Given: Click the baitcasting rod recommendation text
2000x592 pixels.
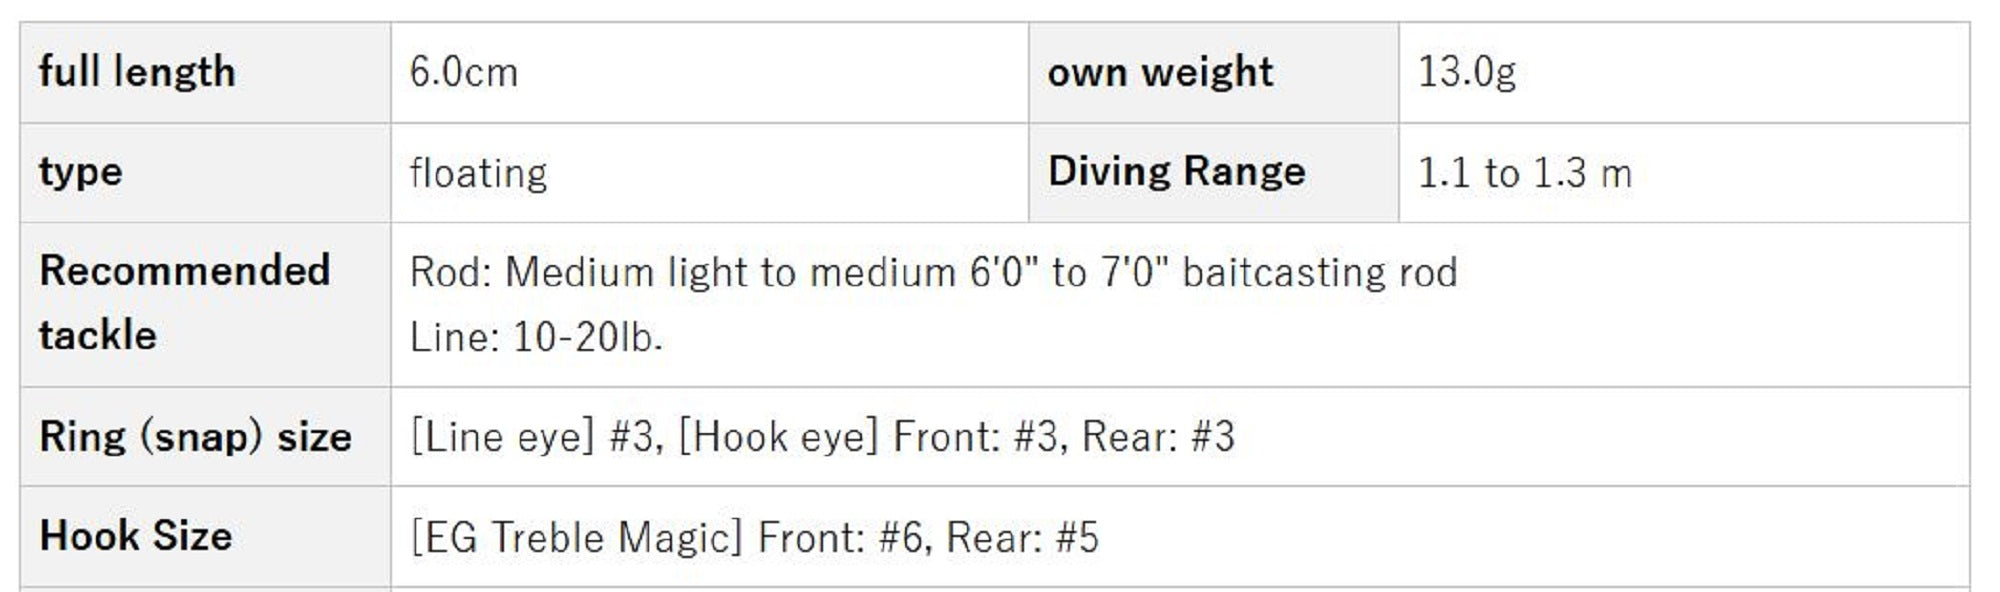Looking at the screenshot, I should pyautogui.click(x=1319, y=273).
